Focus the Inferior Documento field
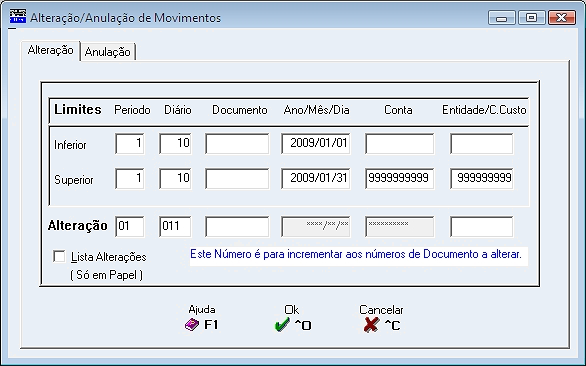This screenshot has width=586, height=366. tap(237, 144)
